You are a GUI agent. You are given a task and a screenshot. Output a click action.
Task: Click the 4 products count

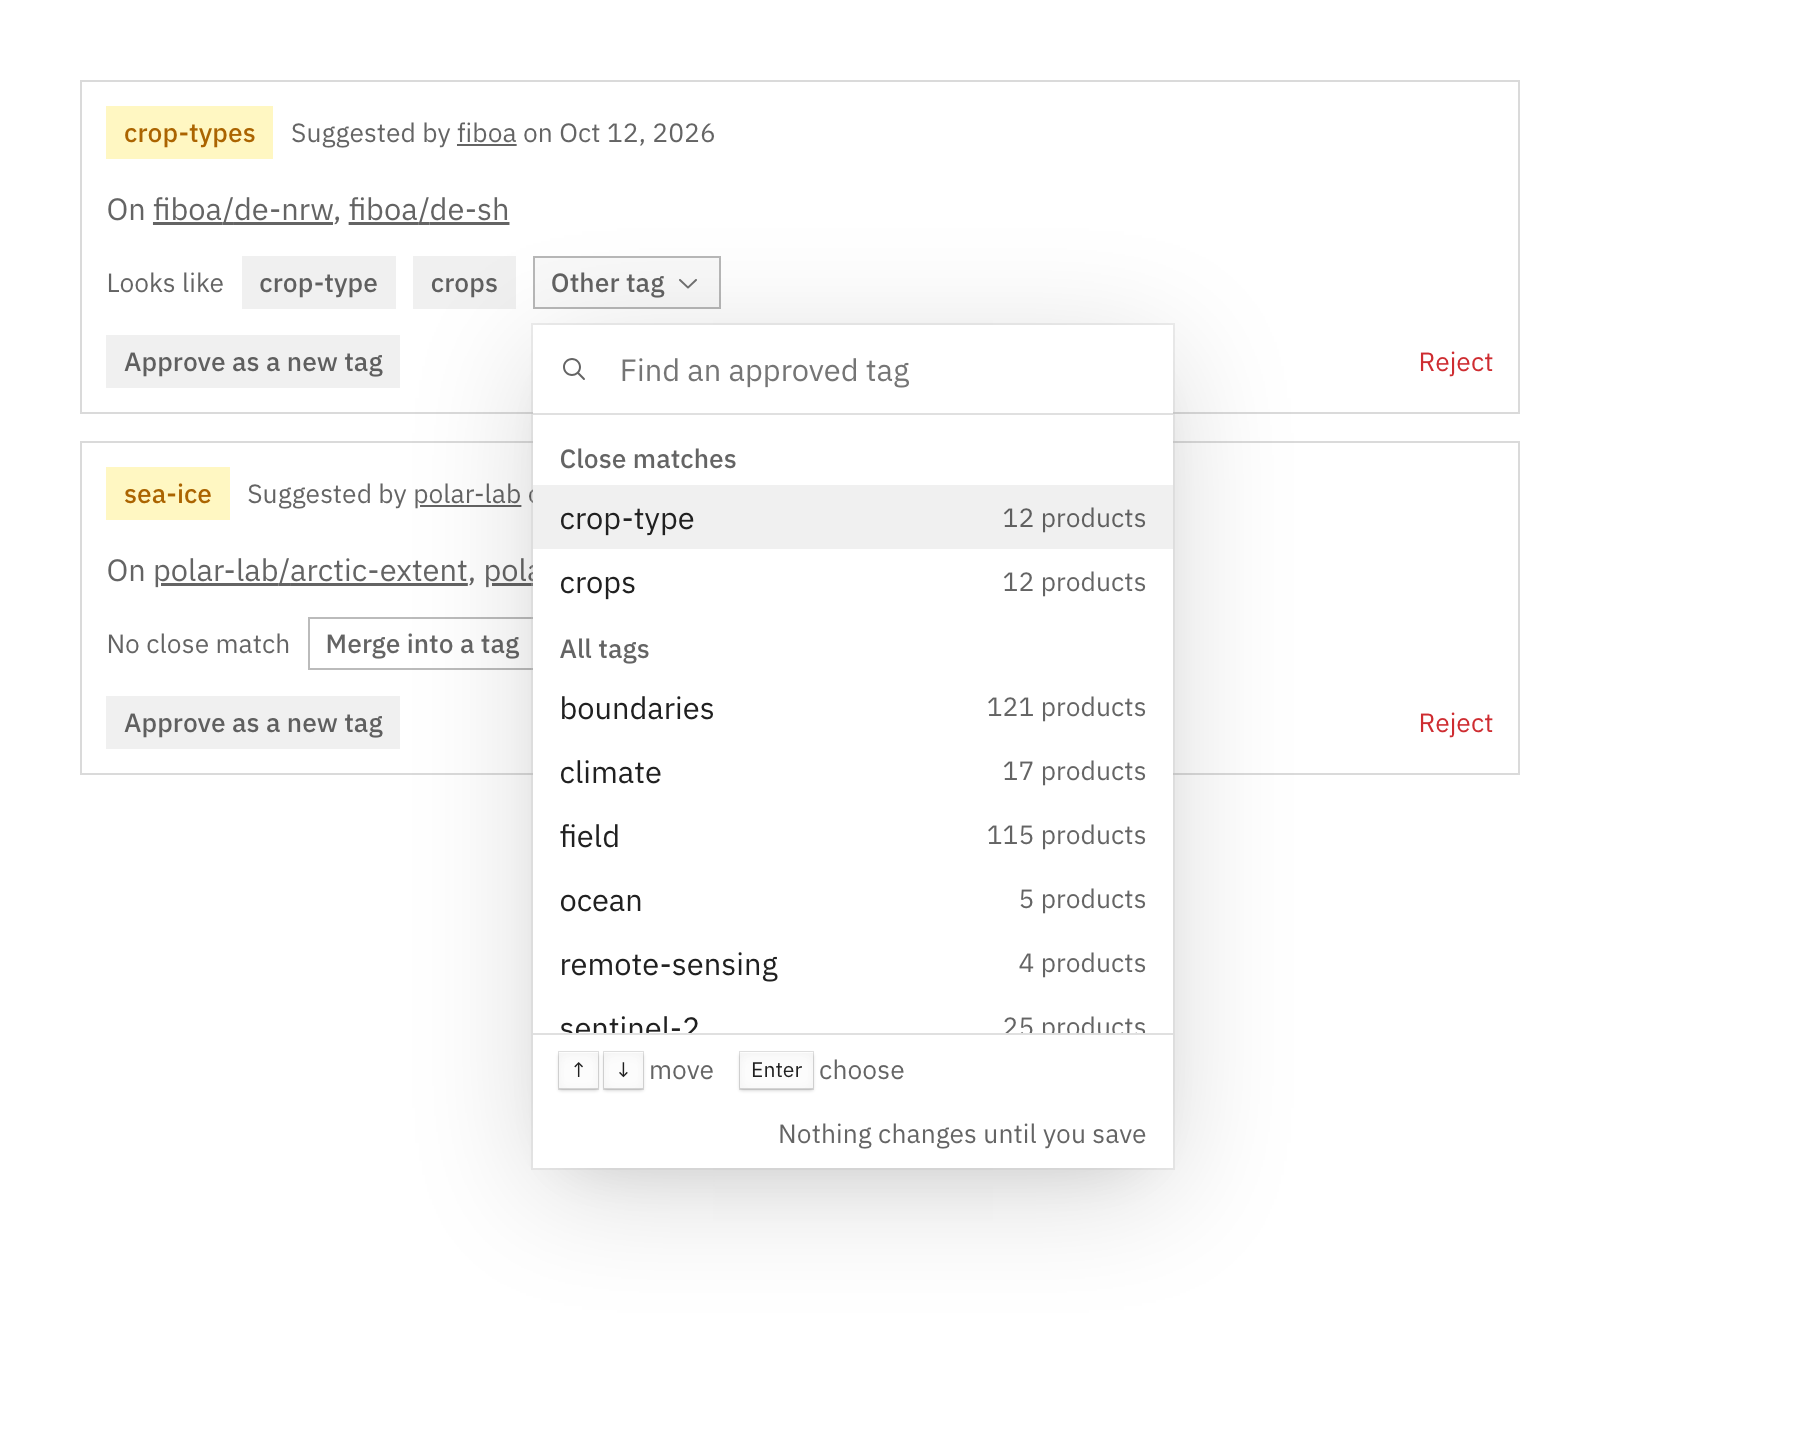1082,963
